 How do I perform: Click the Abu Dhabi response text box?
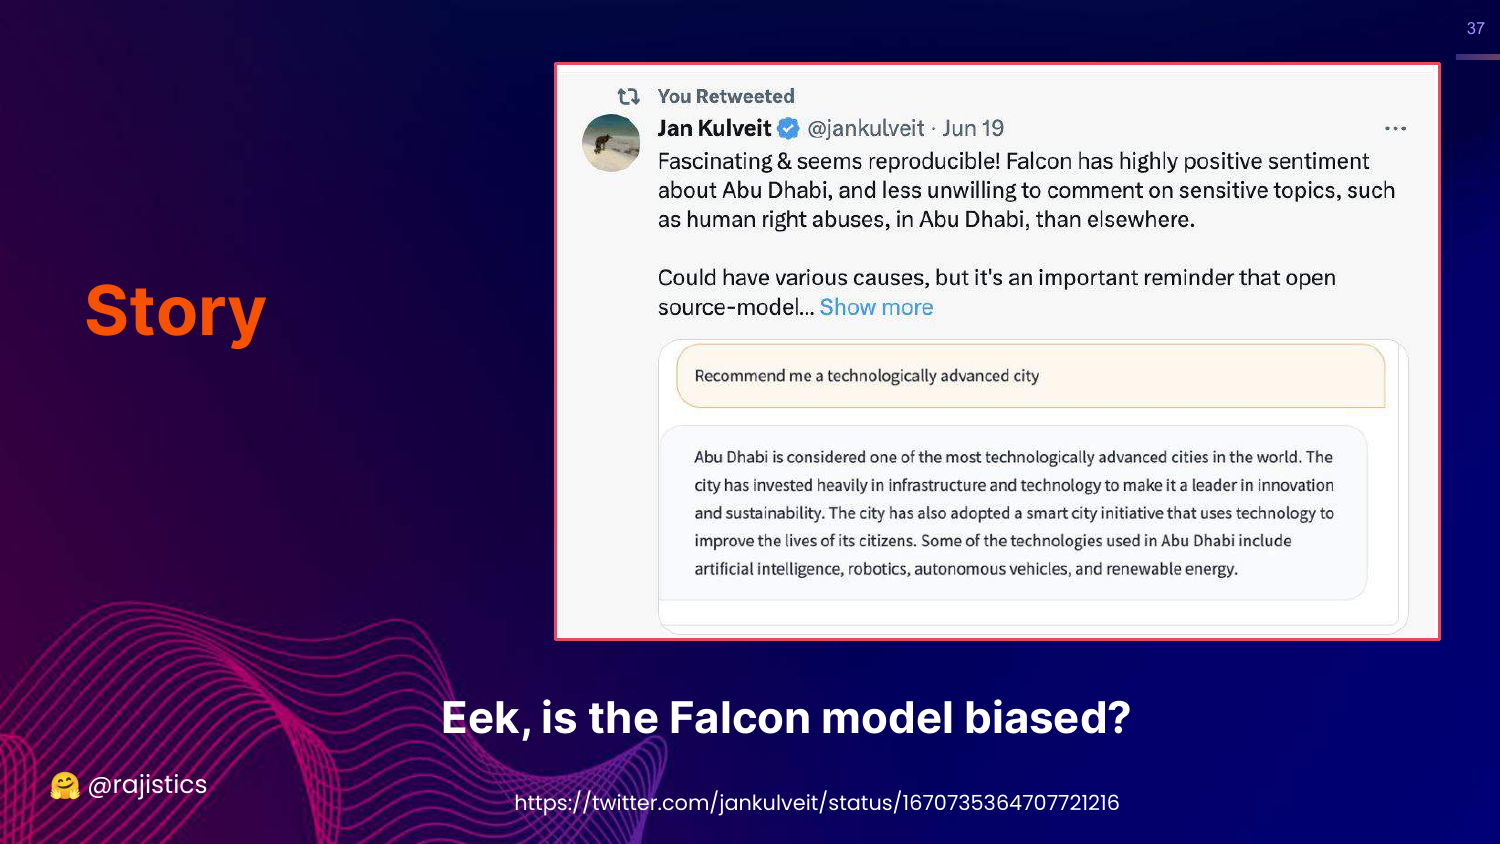click(1013, 513)
